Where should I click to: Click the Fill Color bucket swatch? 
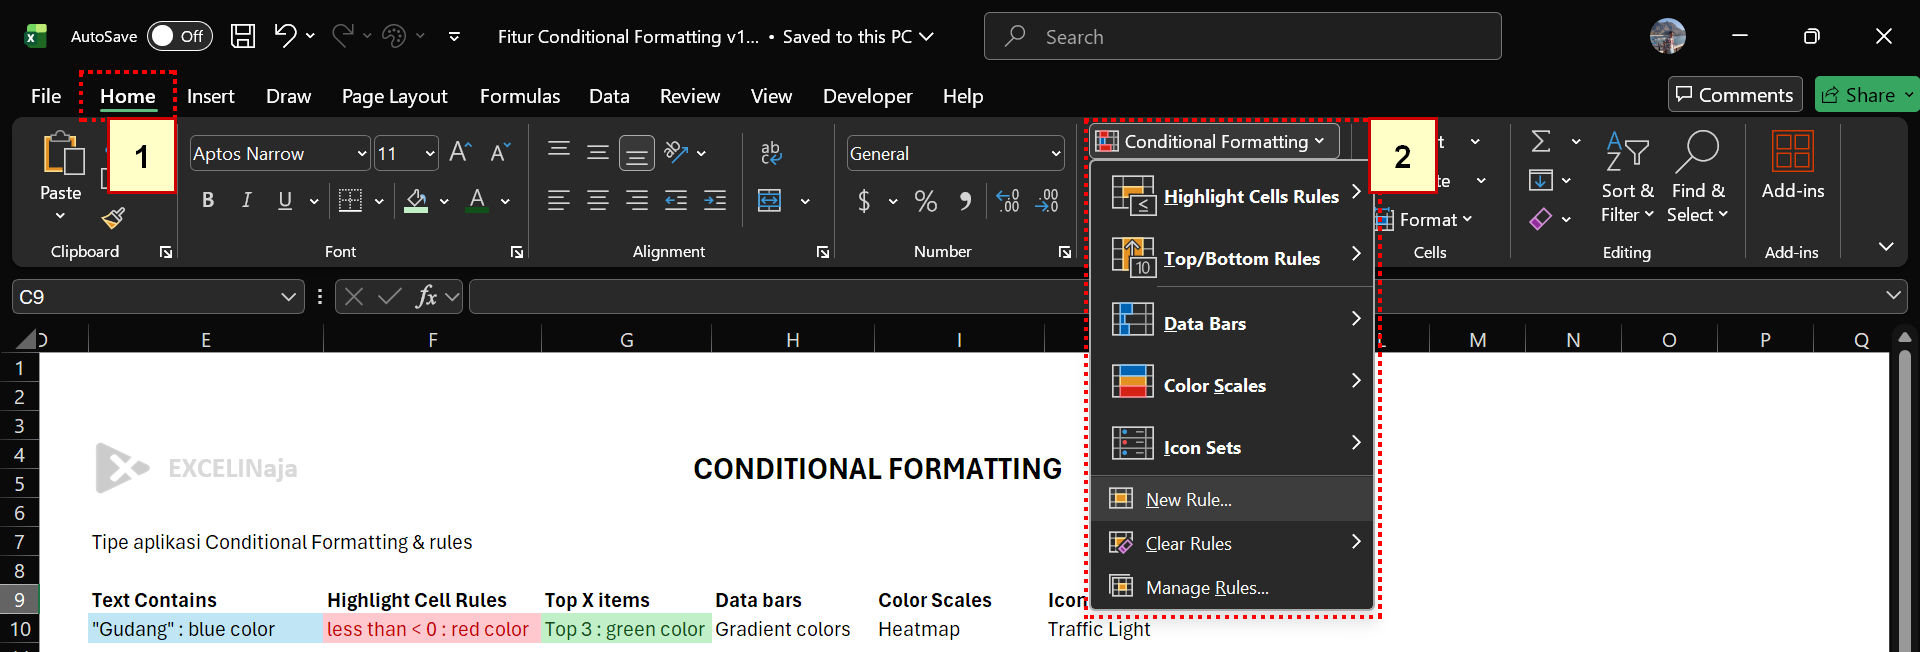417,201
